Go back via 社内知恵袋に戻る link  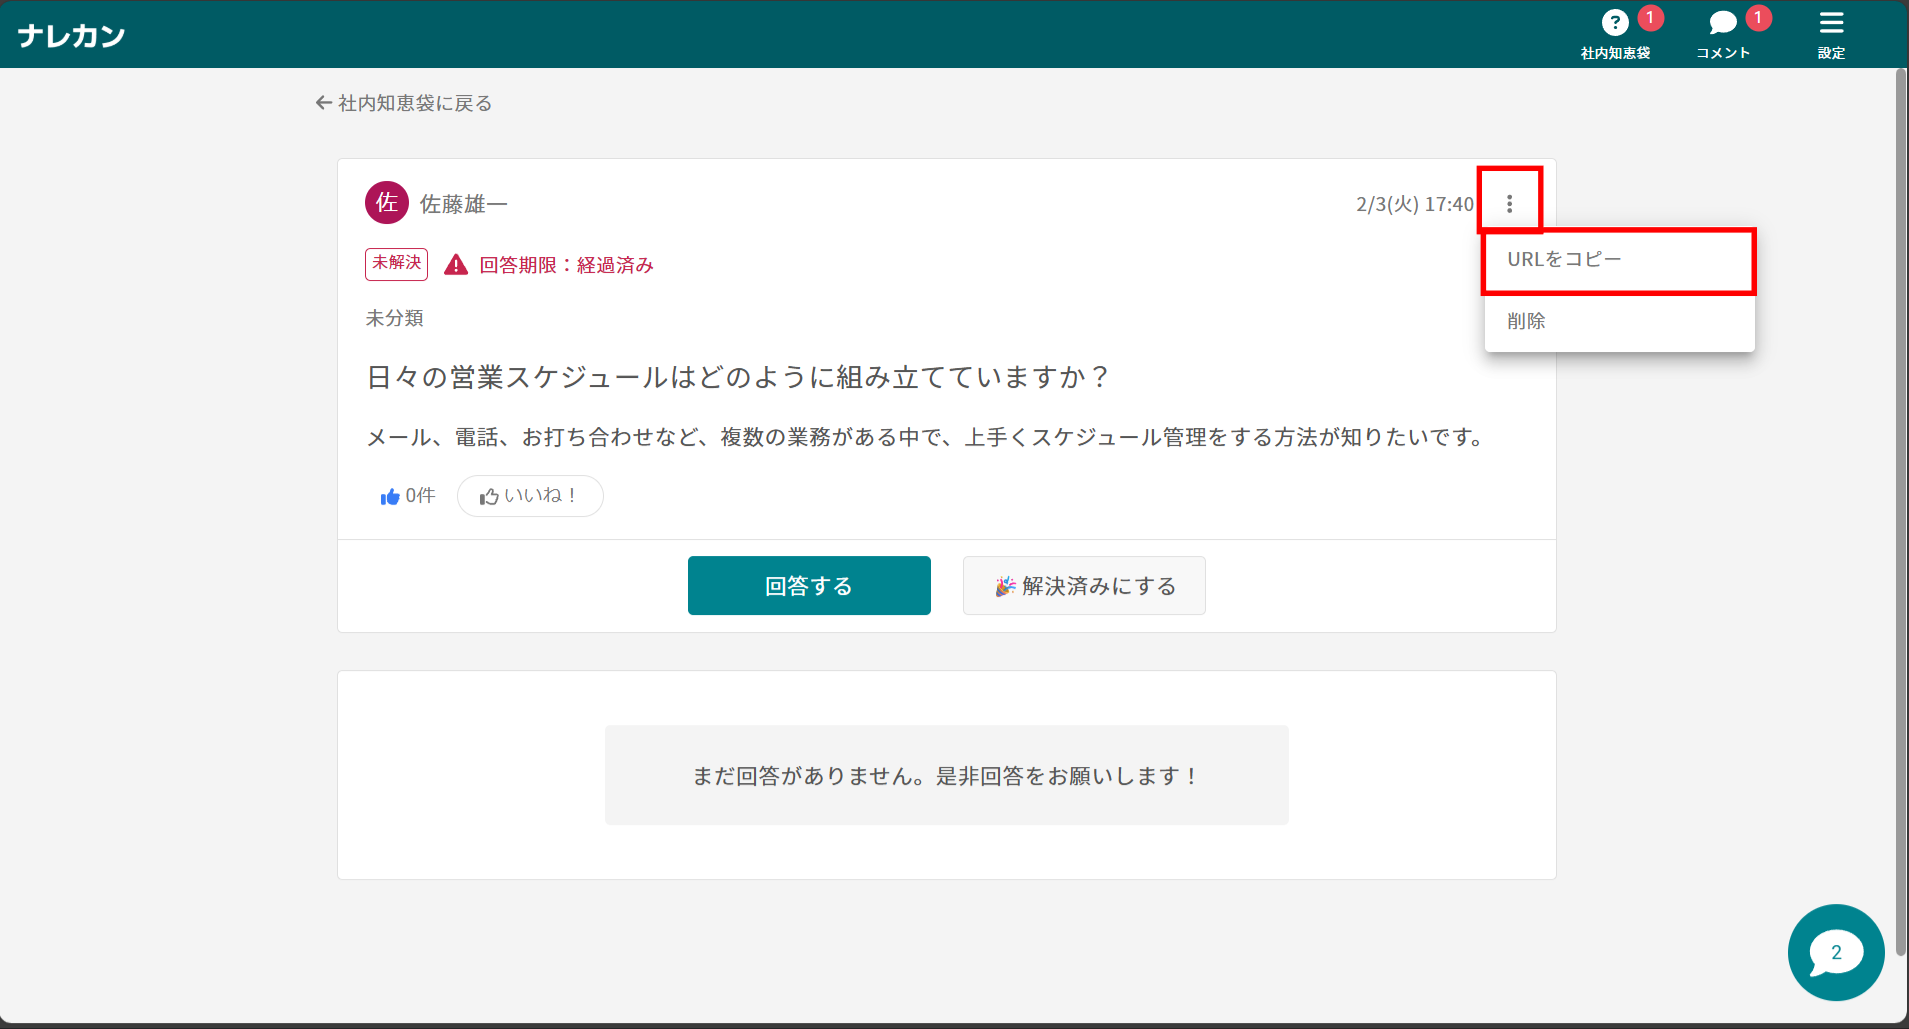pyautogui.click(x=402, y=103)
